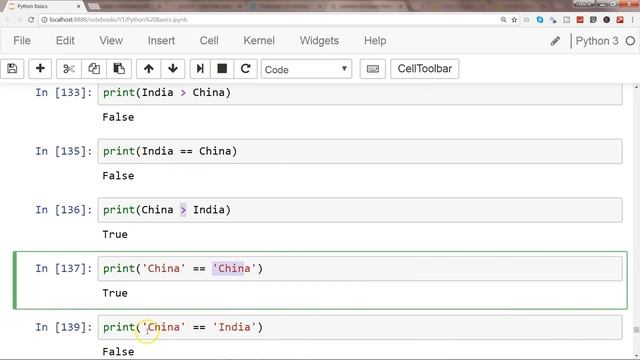This screenshot has height=360, width=640.
Task: Click the pencil edit-mode indicator icon
Action: 555,41
